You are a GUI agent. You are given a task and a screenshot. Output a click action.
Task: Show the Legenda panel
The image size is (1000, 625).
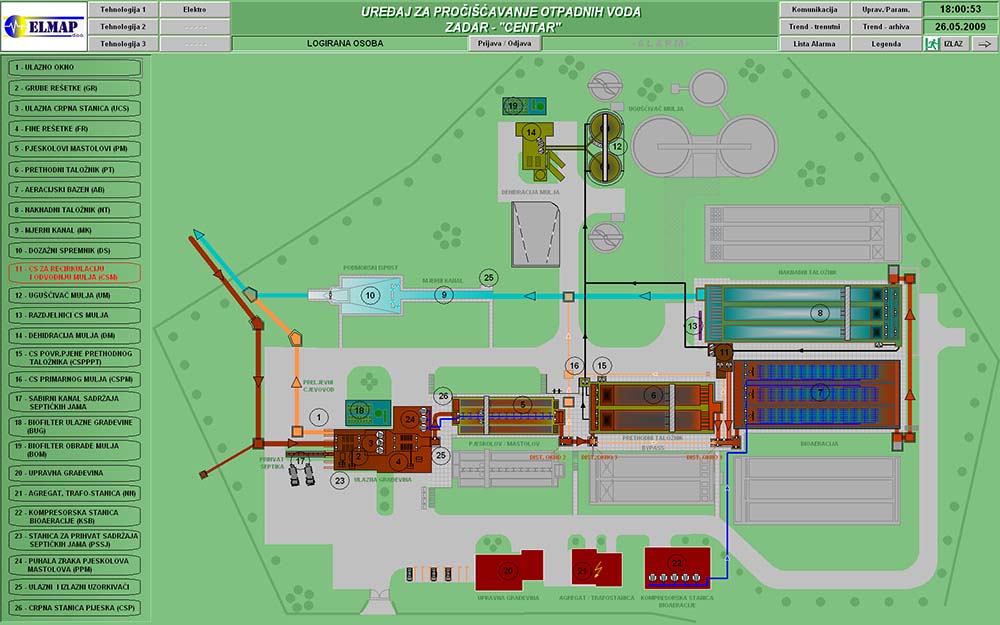pyautogui.click(x=884, y=44)
